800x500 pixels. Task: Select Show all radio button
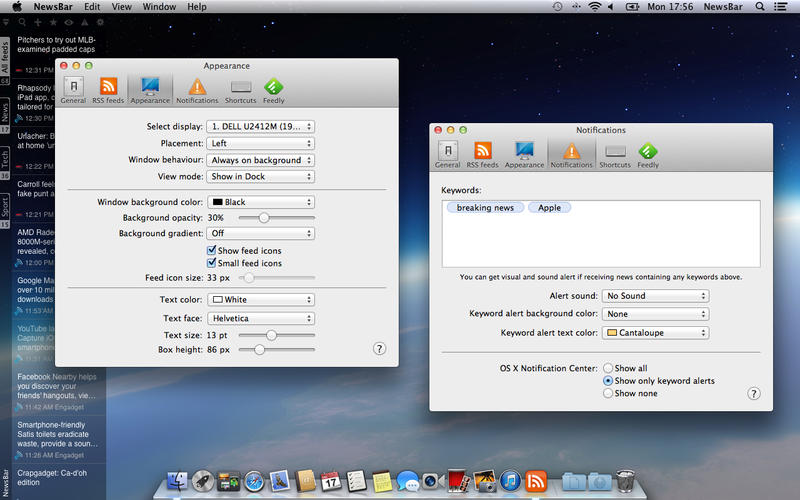click(x=608, y=368)
